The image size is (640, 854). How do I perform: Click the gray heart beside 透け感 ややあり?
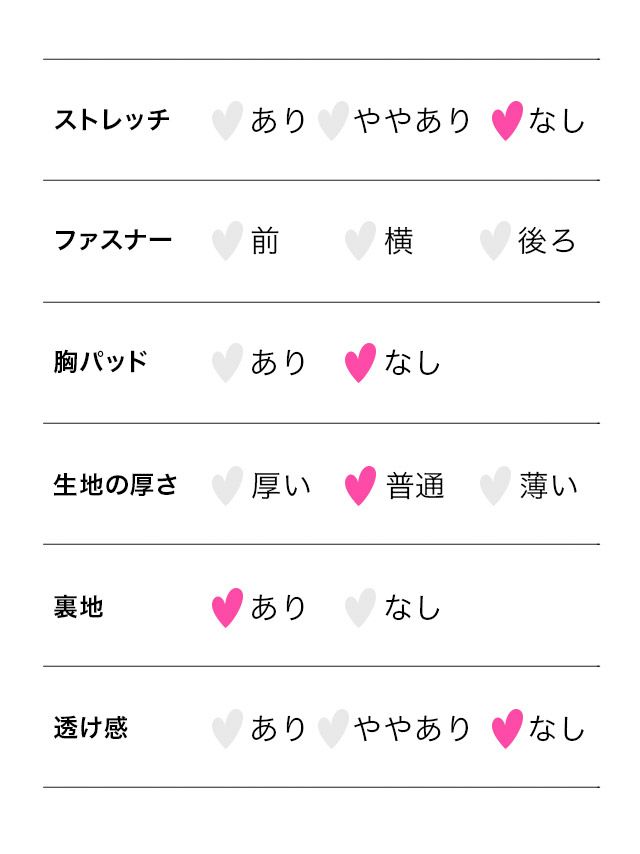[x=332, y=728]
